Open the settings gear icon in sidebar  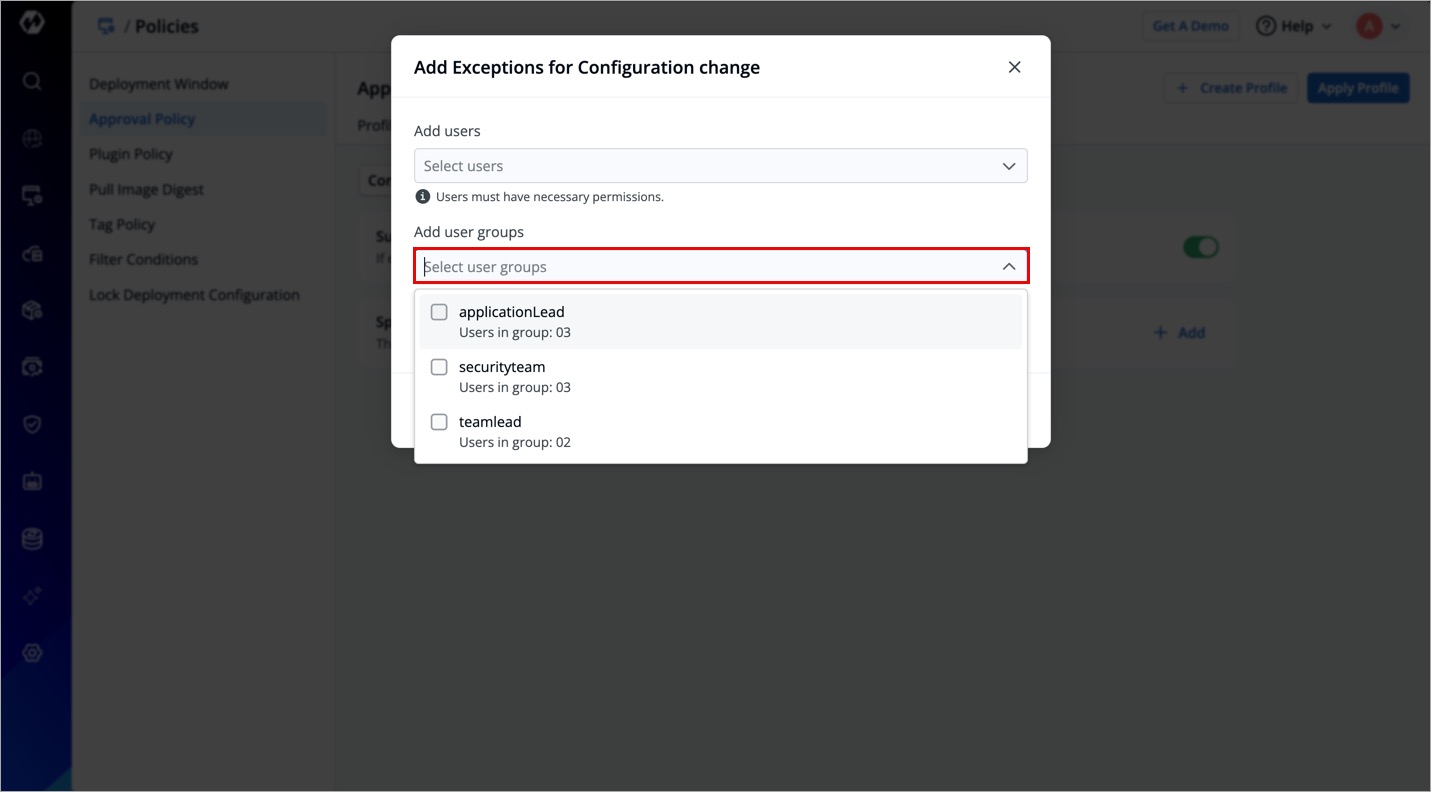32,653
